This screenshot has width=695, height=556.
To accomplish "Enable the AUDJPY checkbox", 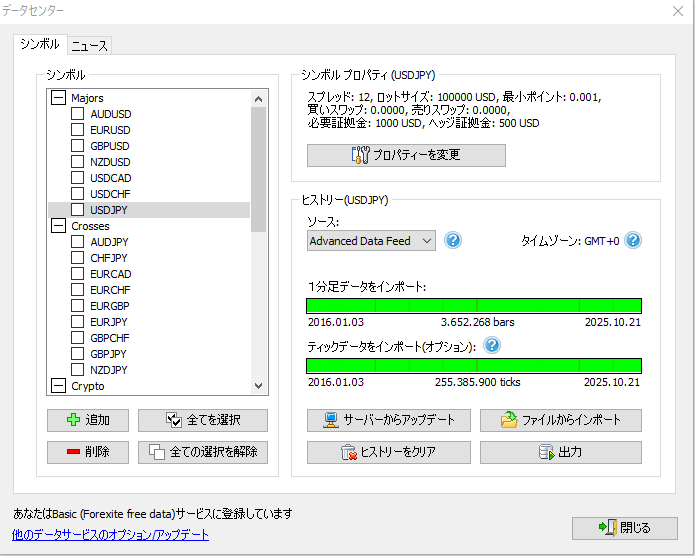I will [x=78, y=242].
